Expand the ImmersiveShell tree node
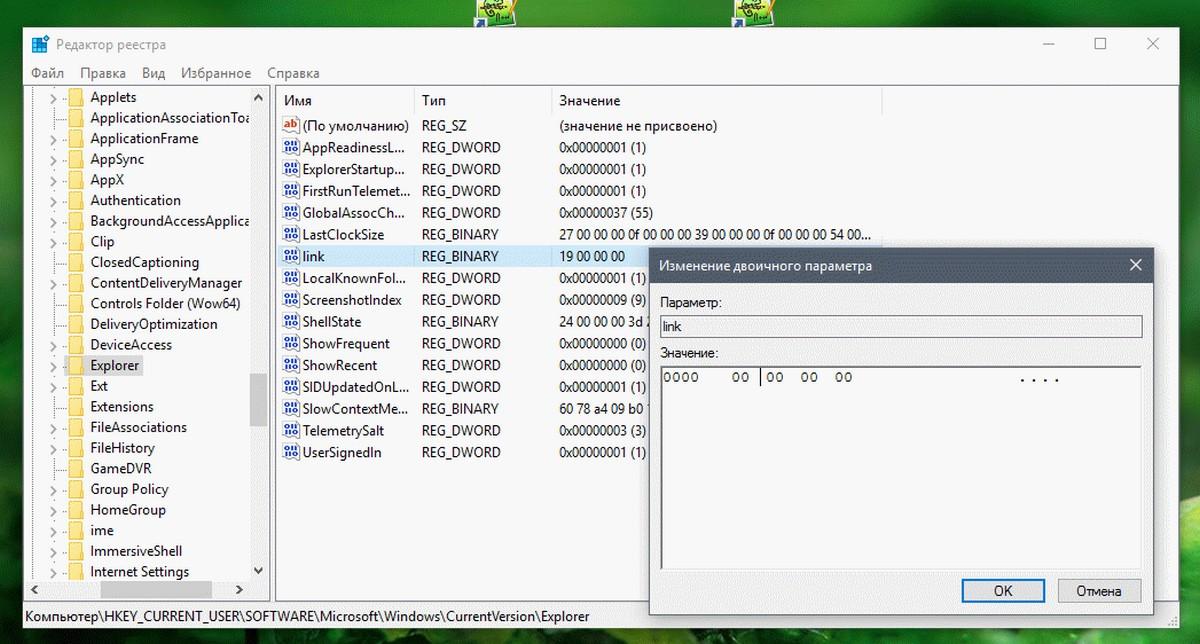The width and height of the screenshot is (1200, 644). 53,551
